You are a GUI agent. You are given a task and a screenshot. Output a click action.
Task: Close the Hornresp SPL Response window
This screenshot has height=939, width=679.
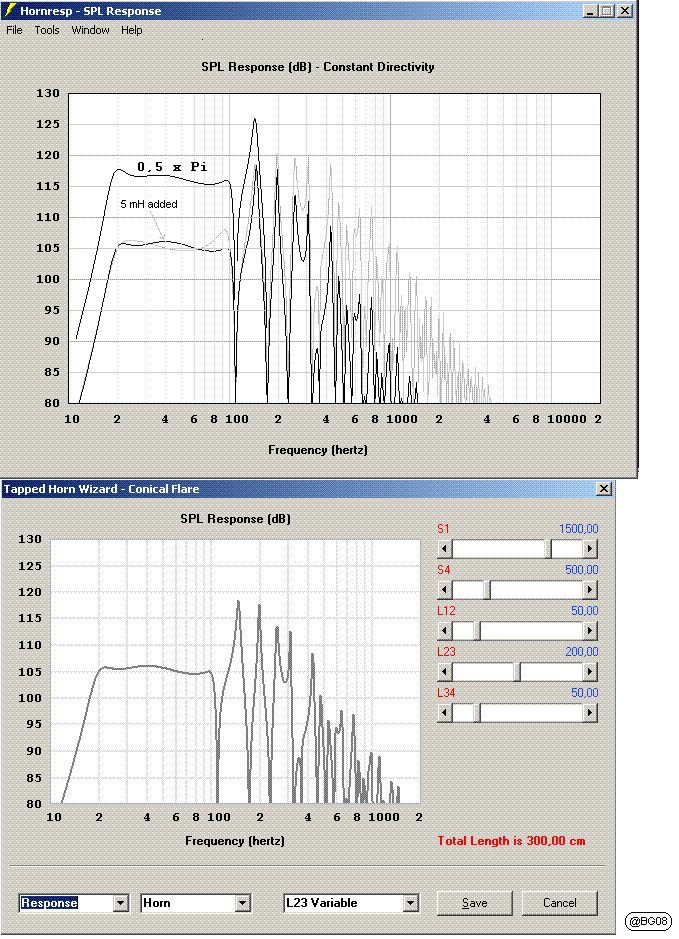tap(625, 11)
